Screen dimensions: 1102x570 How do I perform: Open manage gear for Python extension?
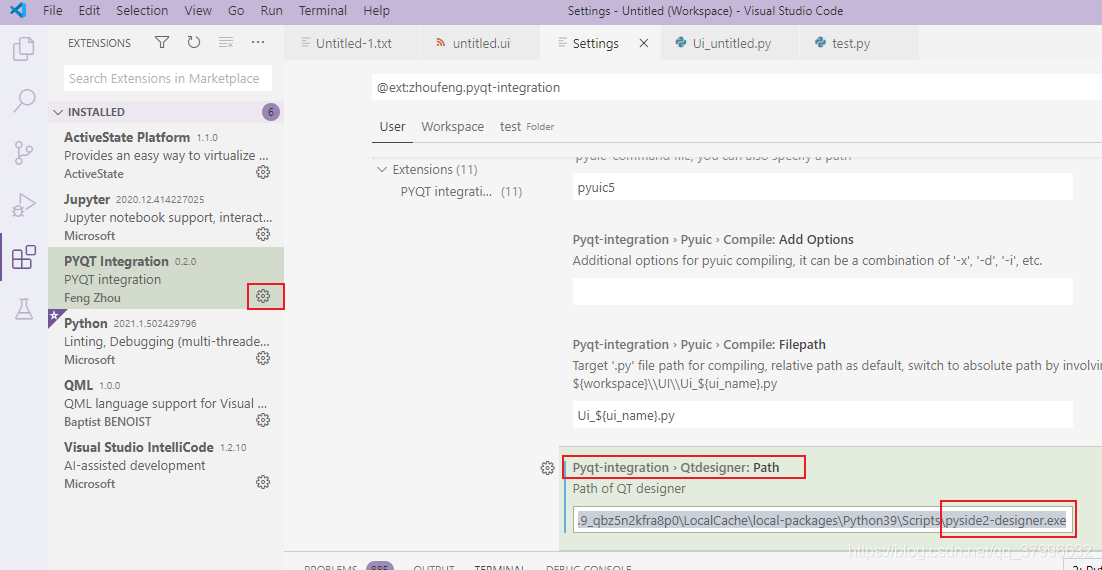263,358
